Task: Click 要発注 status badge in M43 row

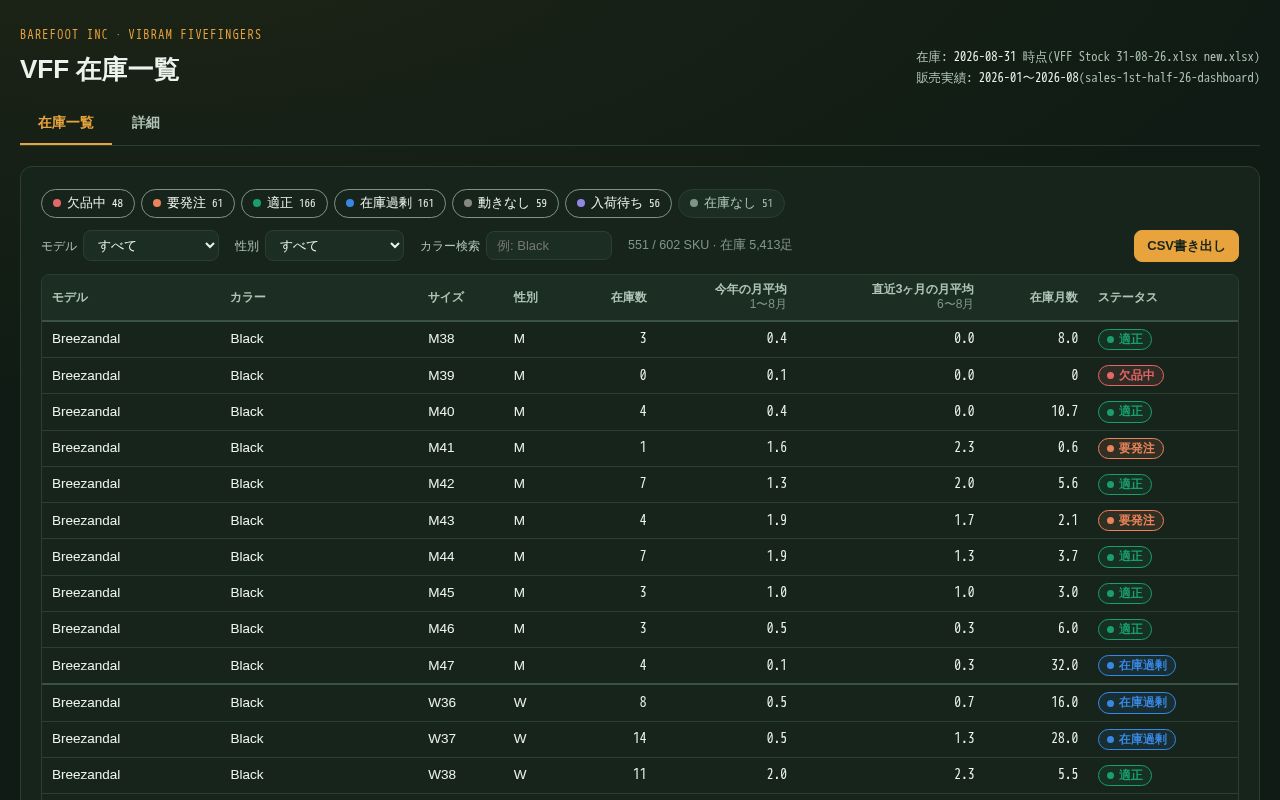Action: [x=1131, y=520]
